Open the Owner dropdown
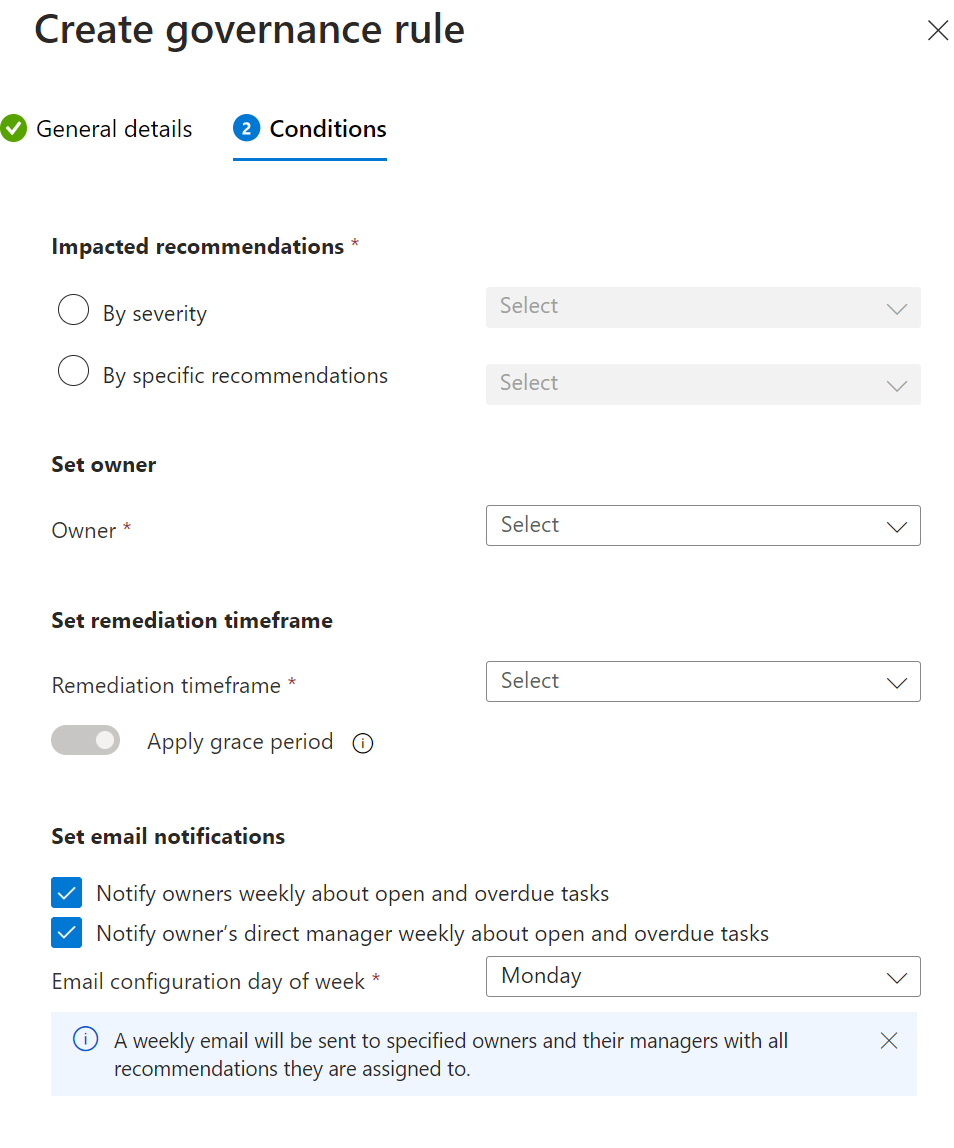This screenshot has height=1148, width=954. click(x=702, y=526)
